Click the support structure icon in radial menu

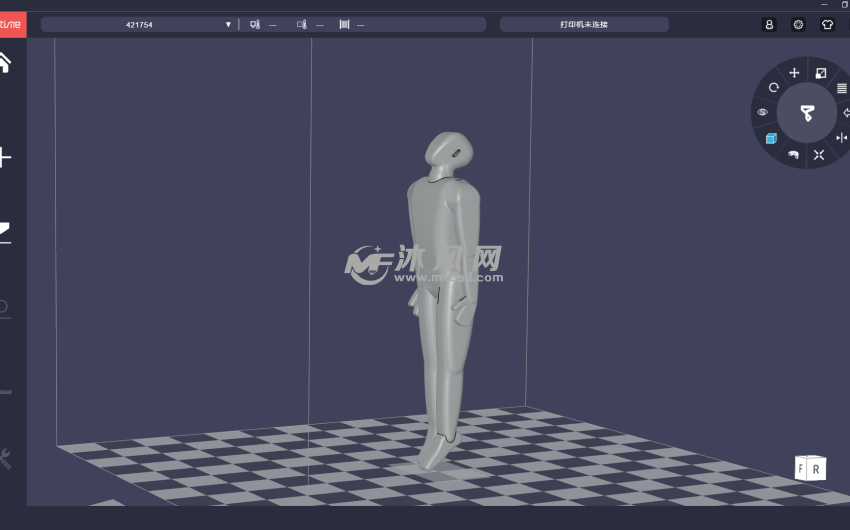tap(794, 154)
